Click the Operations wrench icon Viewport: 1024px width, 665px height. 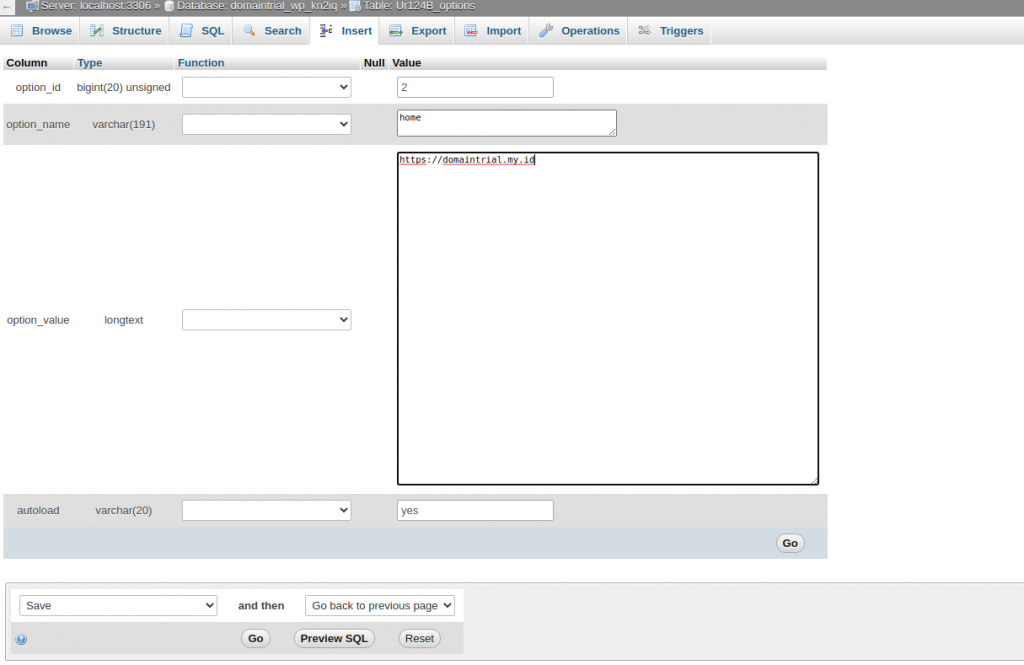click(546, 31)
